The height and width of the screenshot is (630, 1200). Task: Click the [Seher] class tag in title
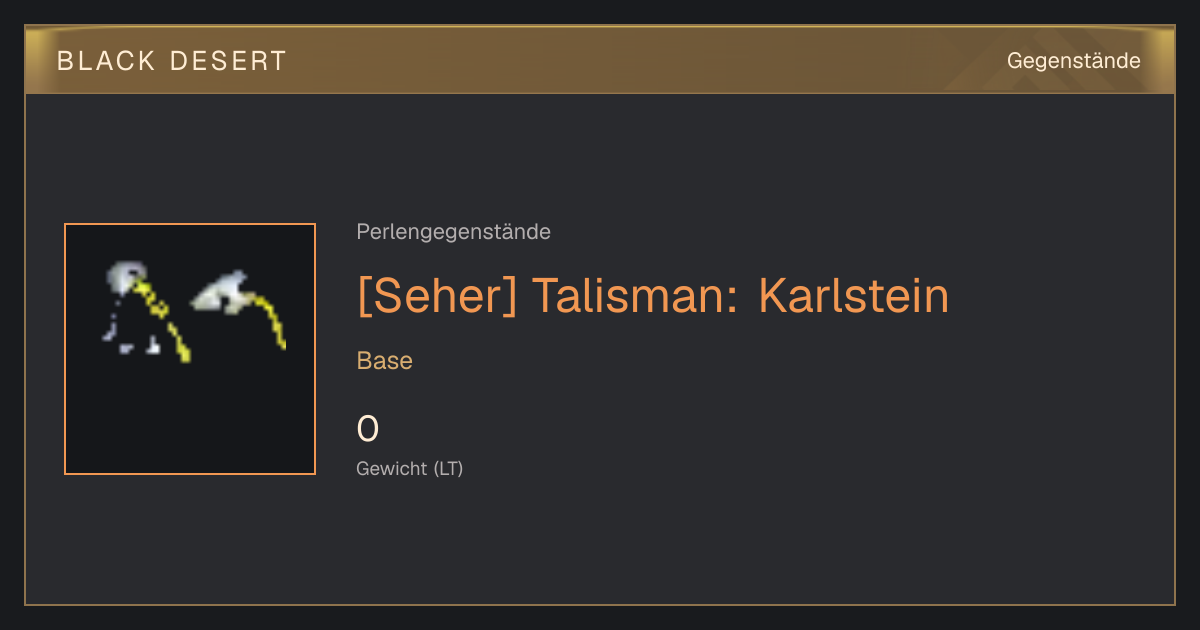437,296
